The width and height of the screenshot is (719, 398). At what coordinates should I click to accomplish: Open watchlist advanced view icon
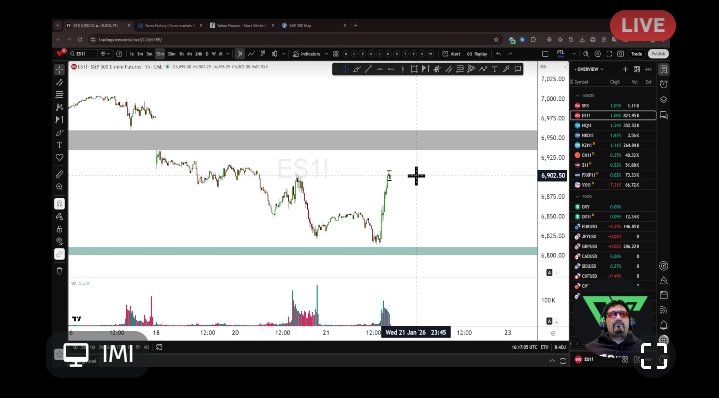pos(636,69)
